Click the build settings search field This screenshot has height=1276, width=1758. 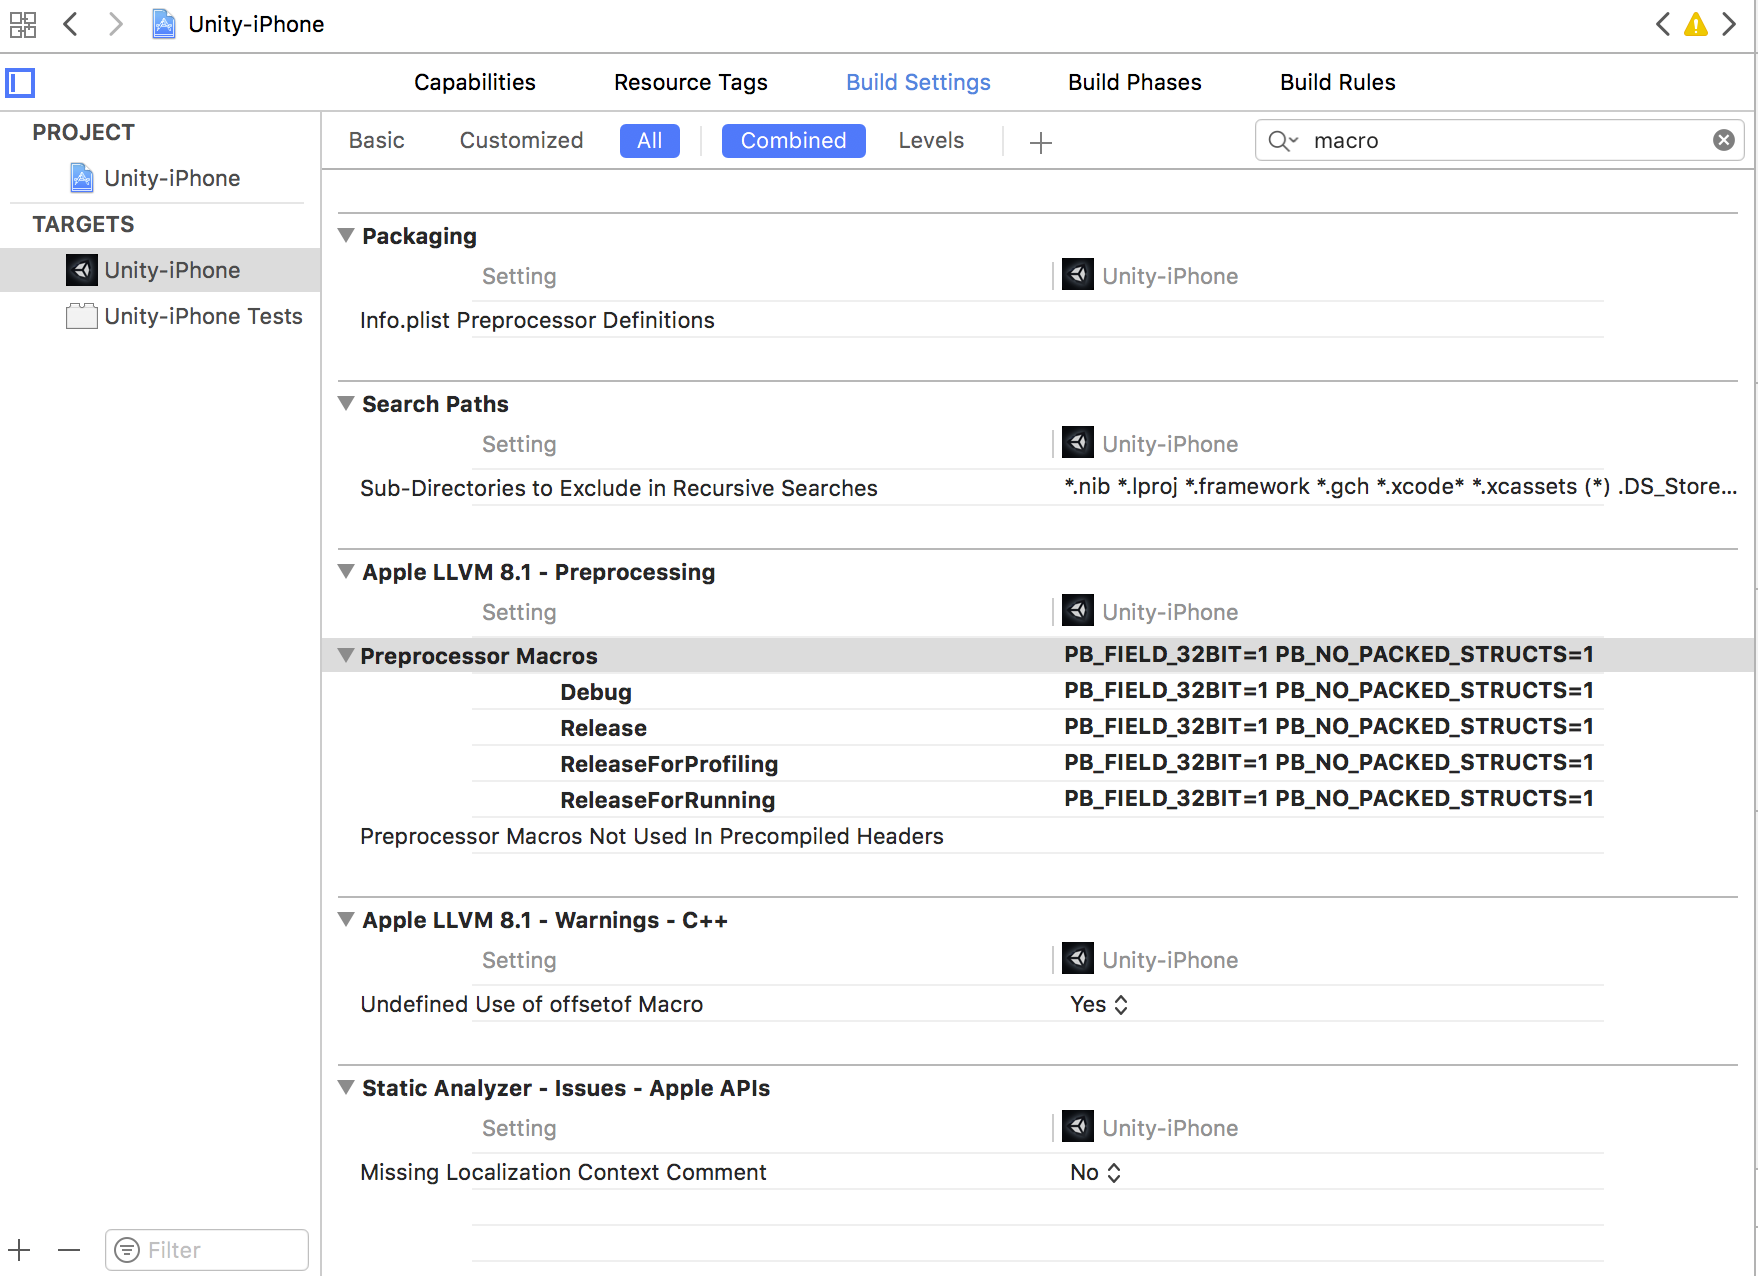(x=1500, y=140)
